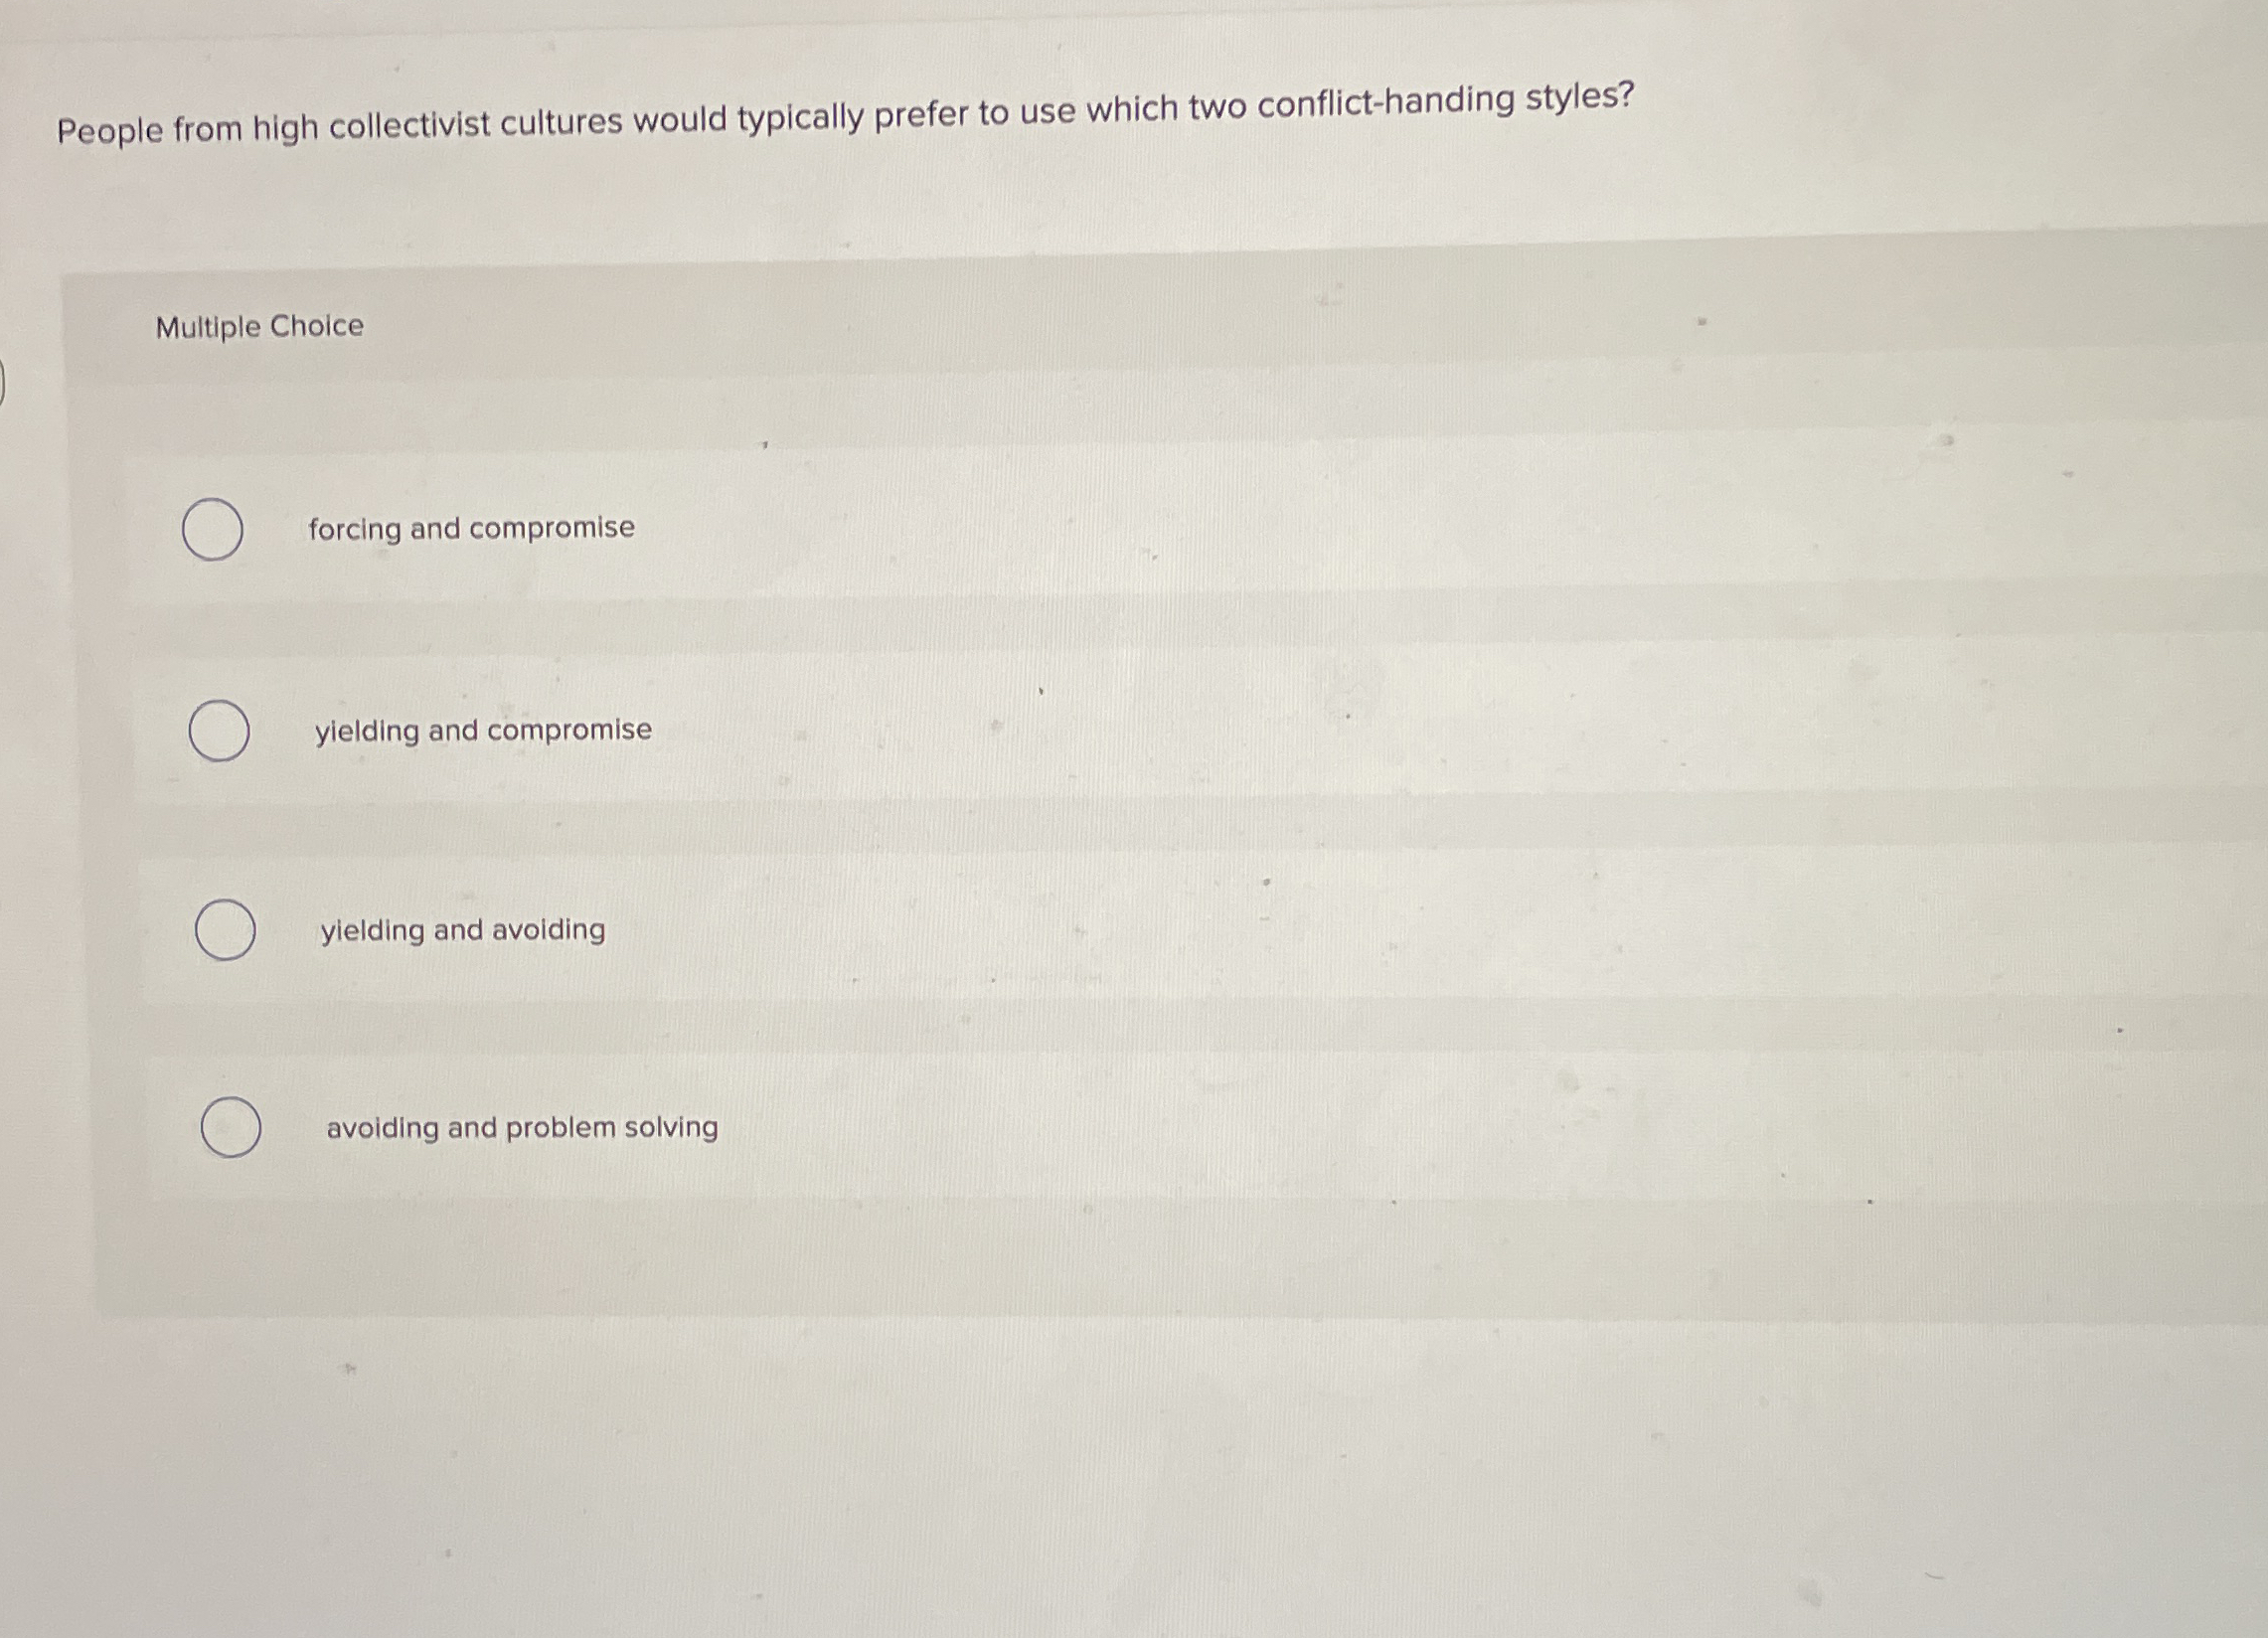
Task: Select the 'avoiding and problem solving' radio button
Action: pyautogui.click(x=234, y=1129)
